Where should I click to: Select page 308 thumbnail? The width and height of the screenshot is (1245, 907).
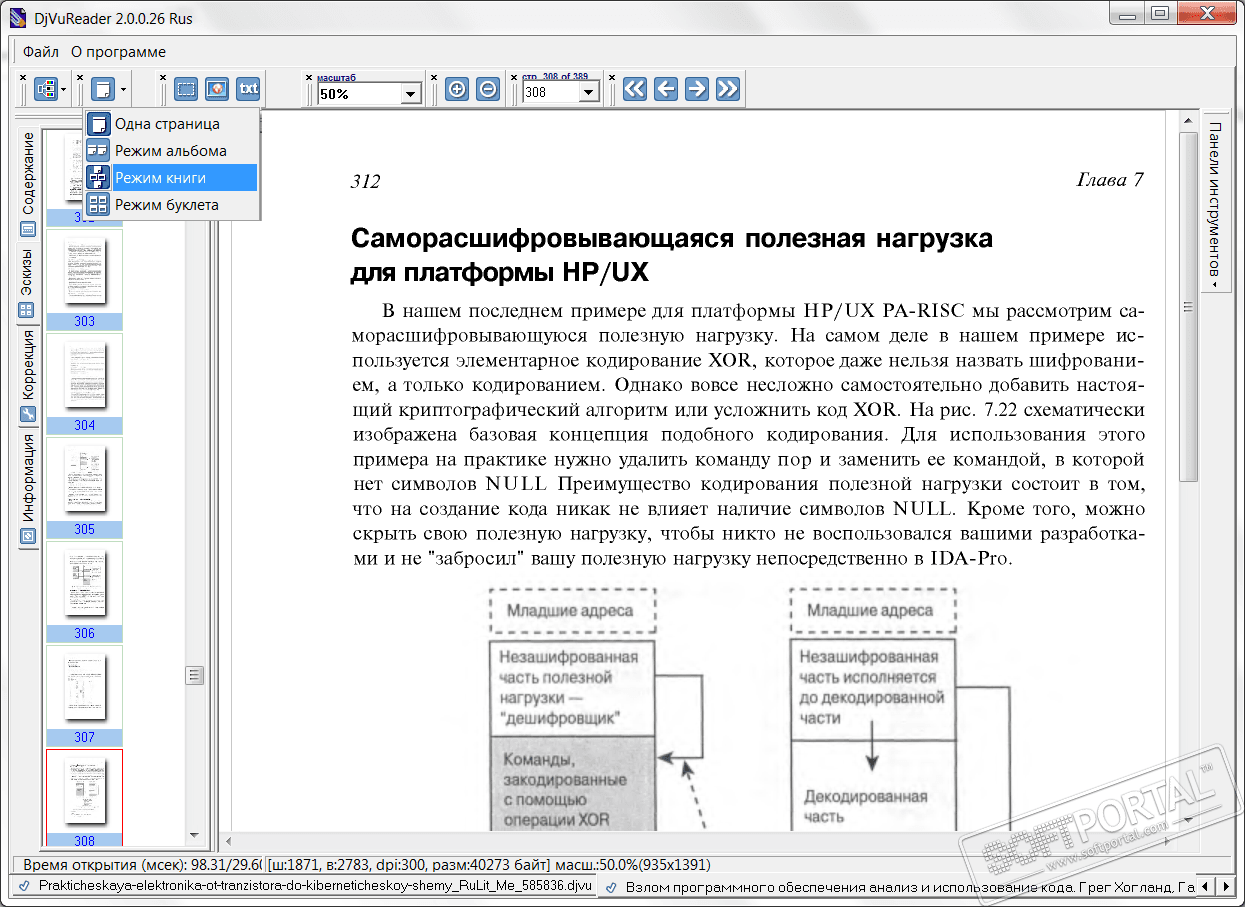84,799
